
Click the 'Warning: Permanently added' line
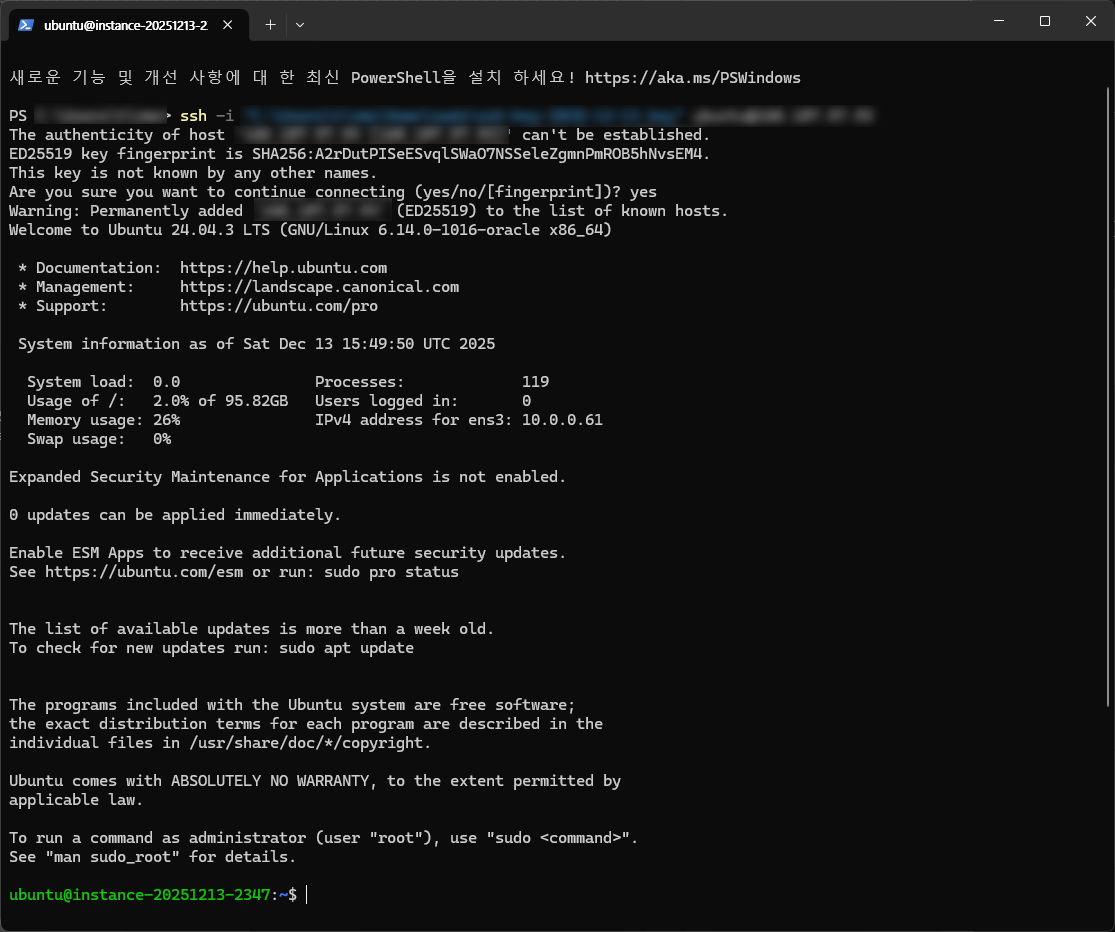tap(368, 211)
